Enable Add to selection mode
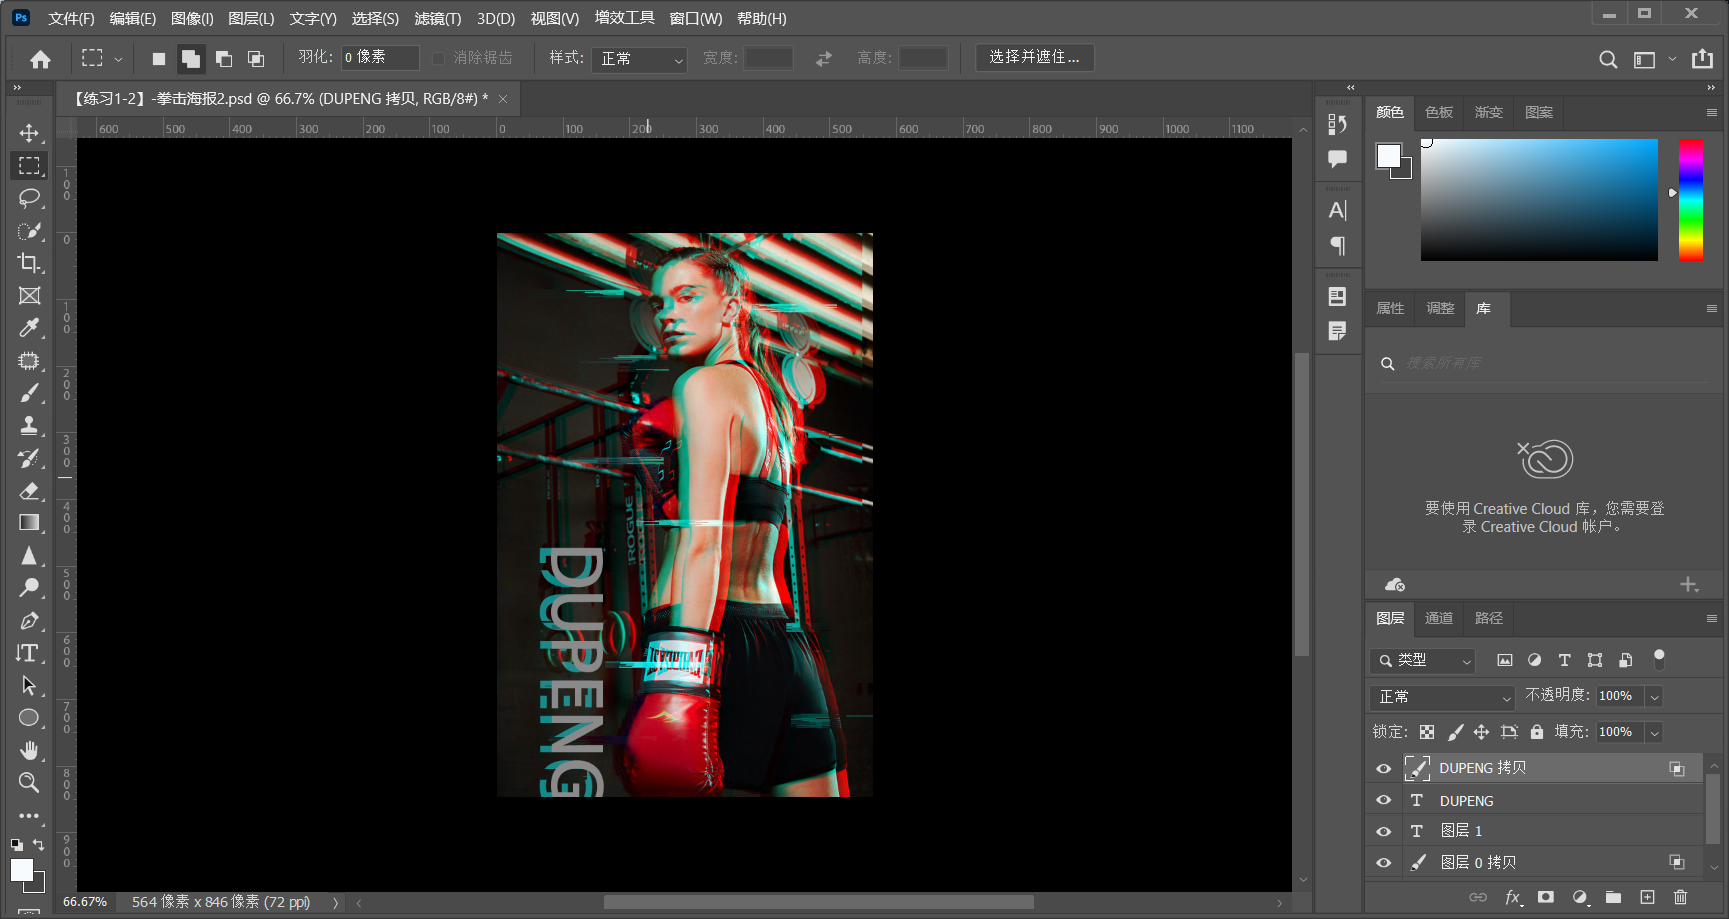This screenshot has height=919, width=1729. point(190,59)
